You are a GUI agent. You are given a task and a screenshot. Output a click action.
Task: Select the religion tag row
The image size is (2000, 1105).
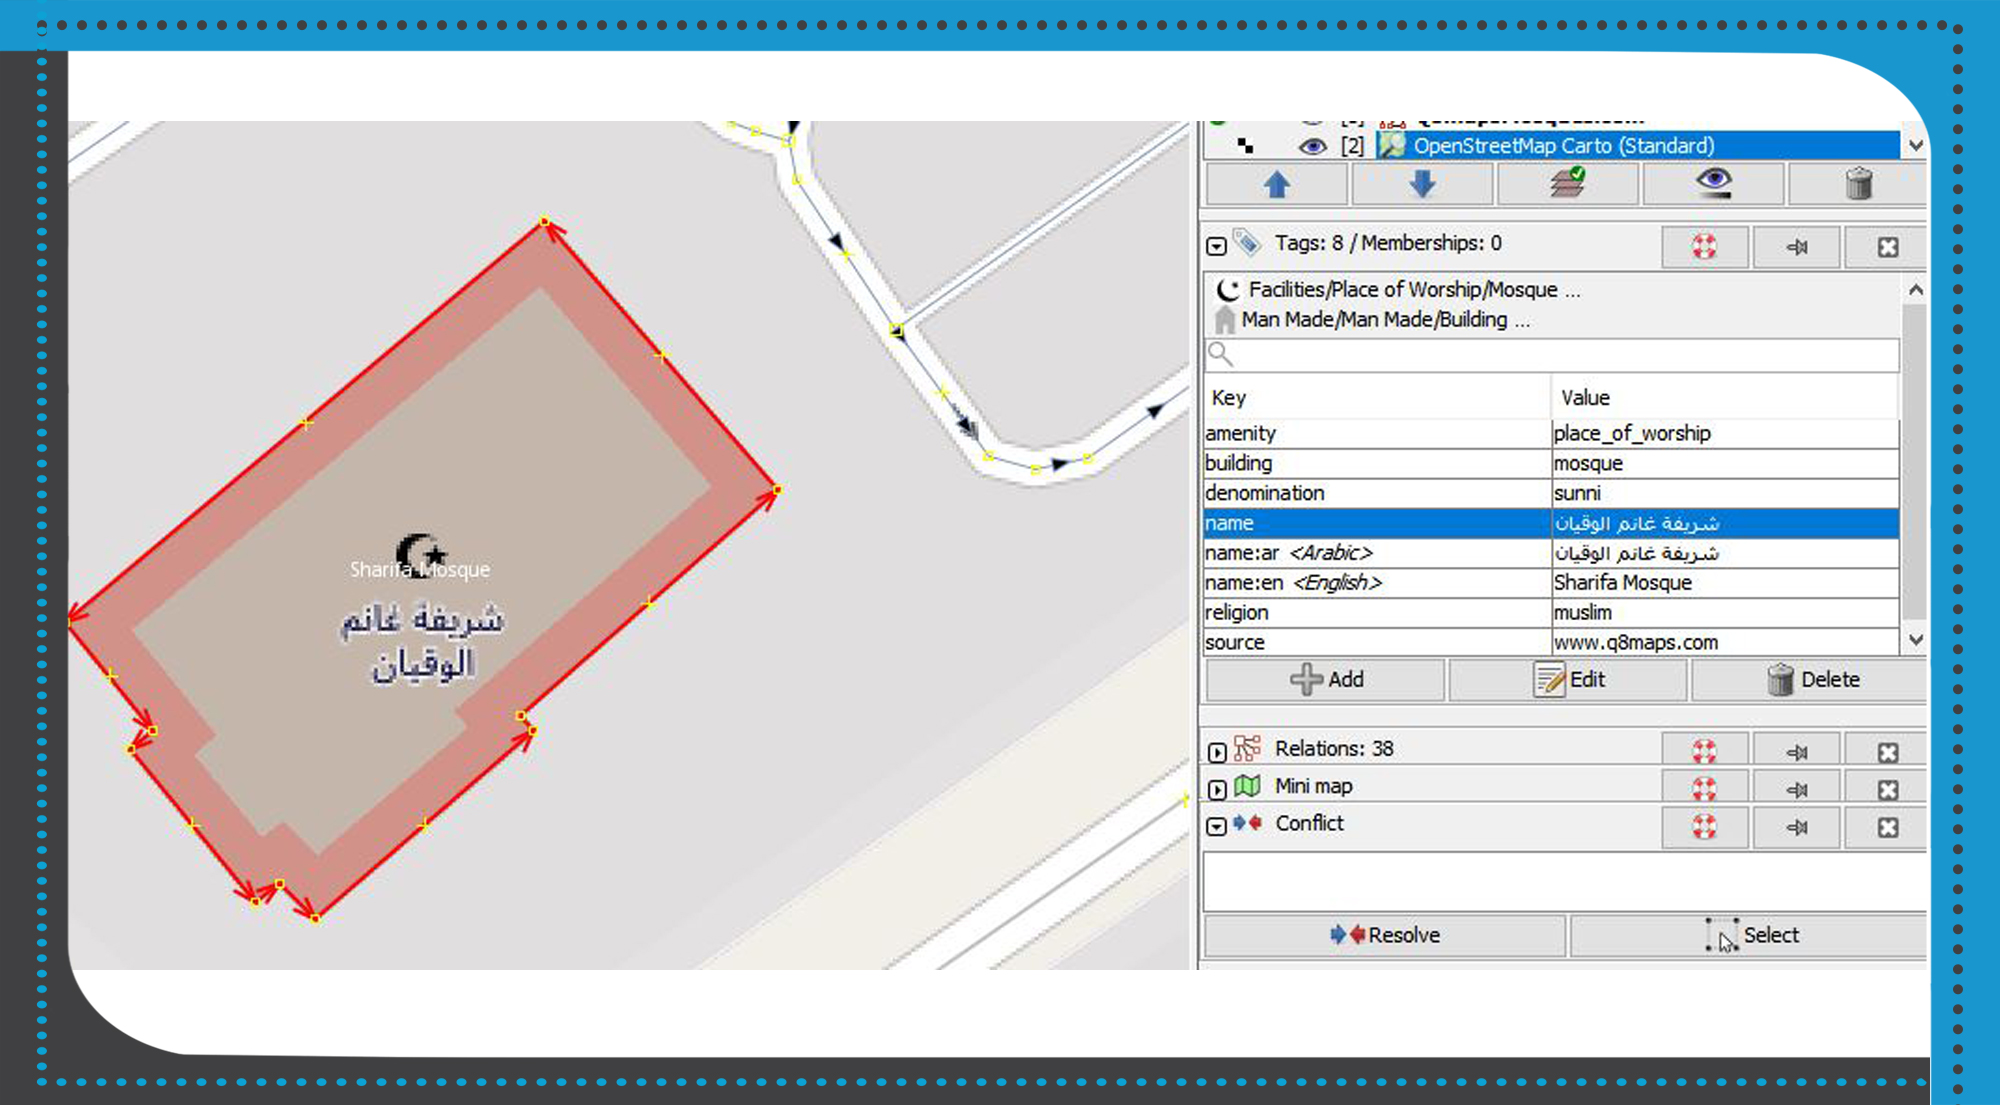tap(1552, 613)
